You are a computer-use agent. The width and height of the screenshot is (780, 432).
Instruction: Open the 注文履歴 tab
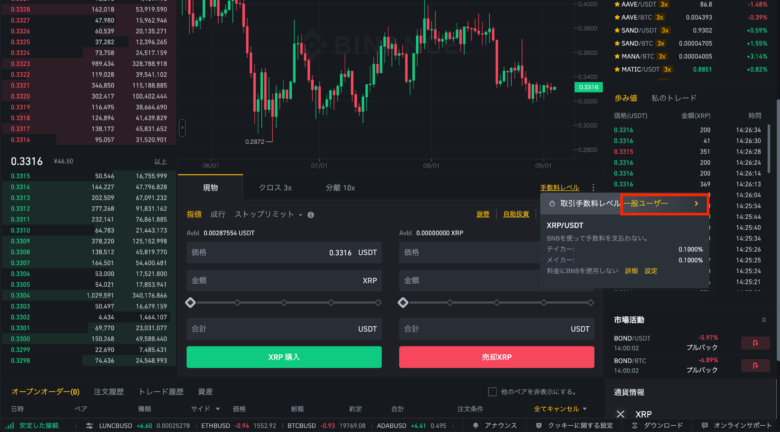108,392
